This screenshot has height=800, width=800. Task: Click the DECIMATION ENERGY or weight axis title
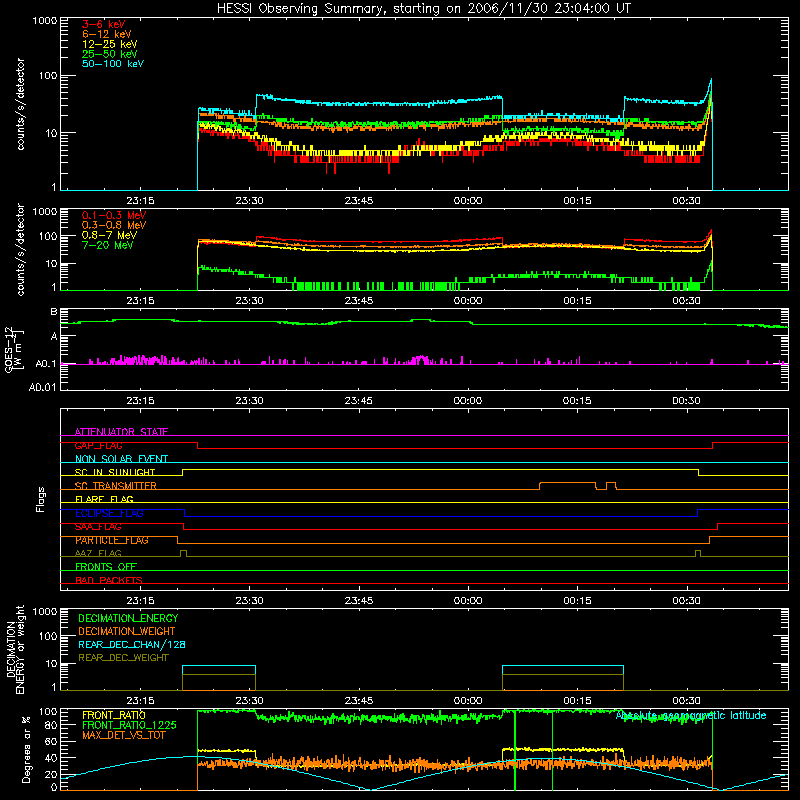tap(15, 649)
